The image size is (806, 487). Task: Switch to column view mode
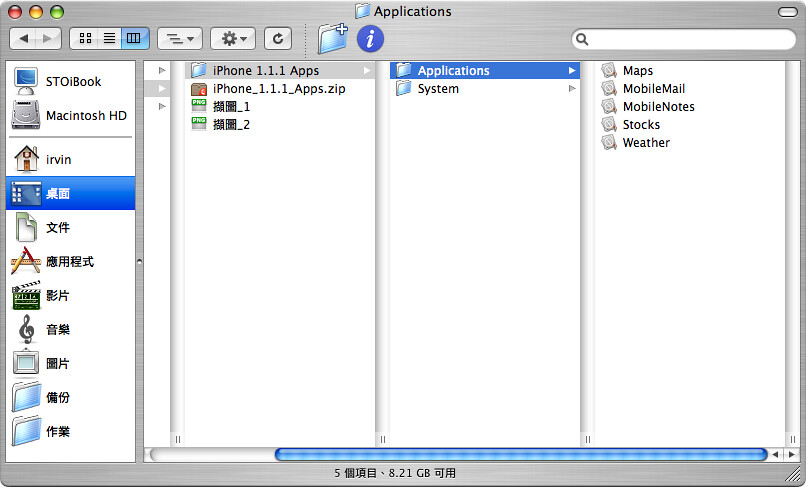[134, 38]
